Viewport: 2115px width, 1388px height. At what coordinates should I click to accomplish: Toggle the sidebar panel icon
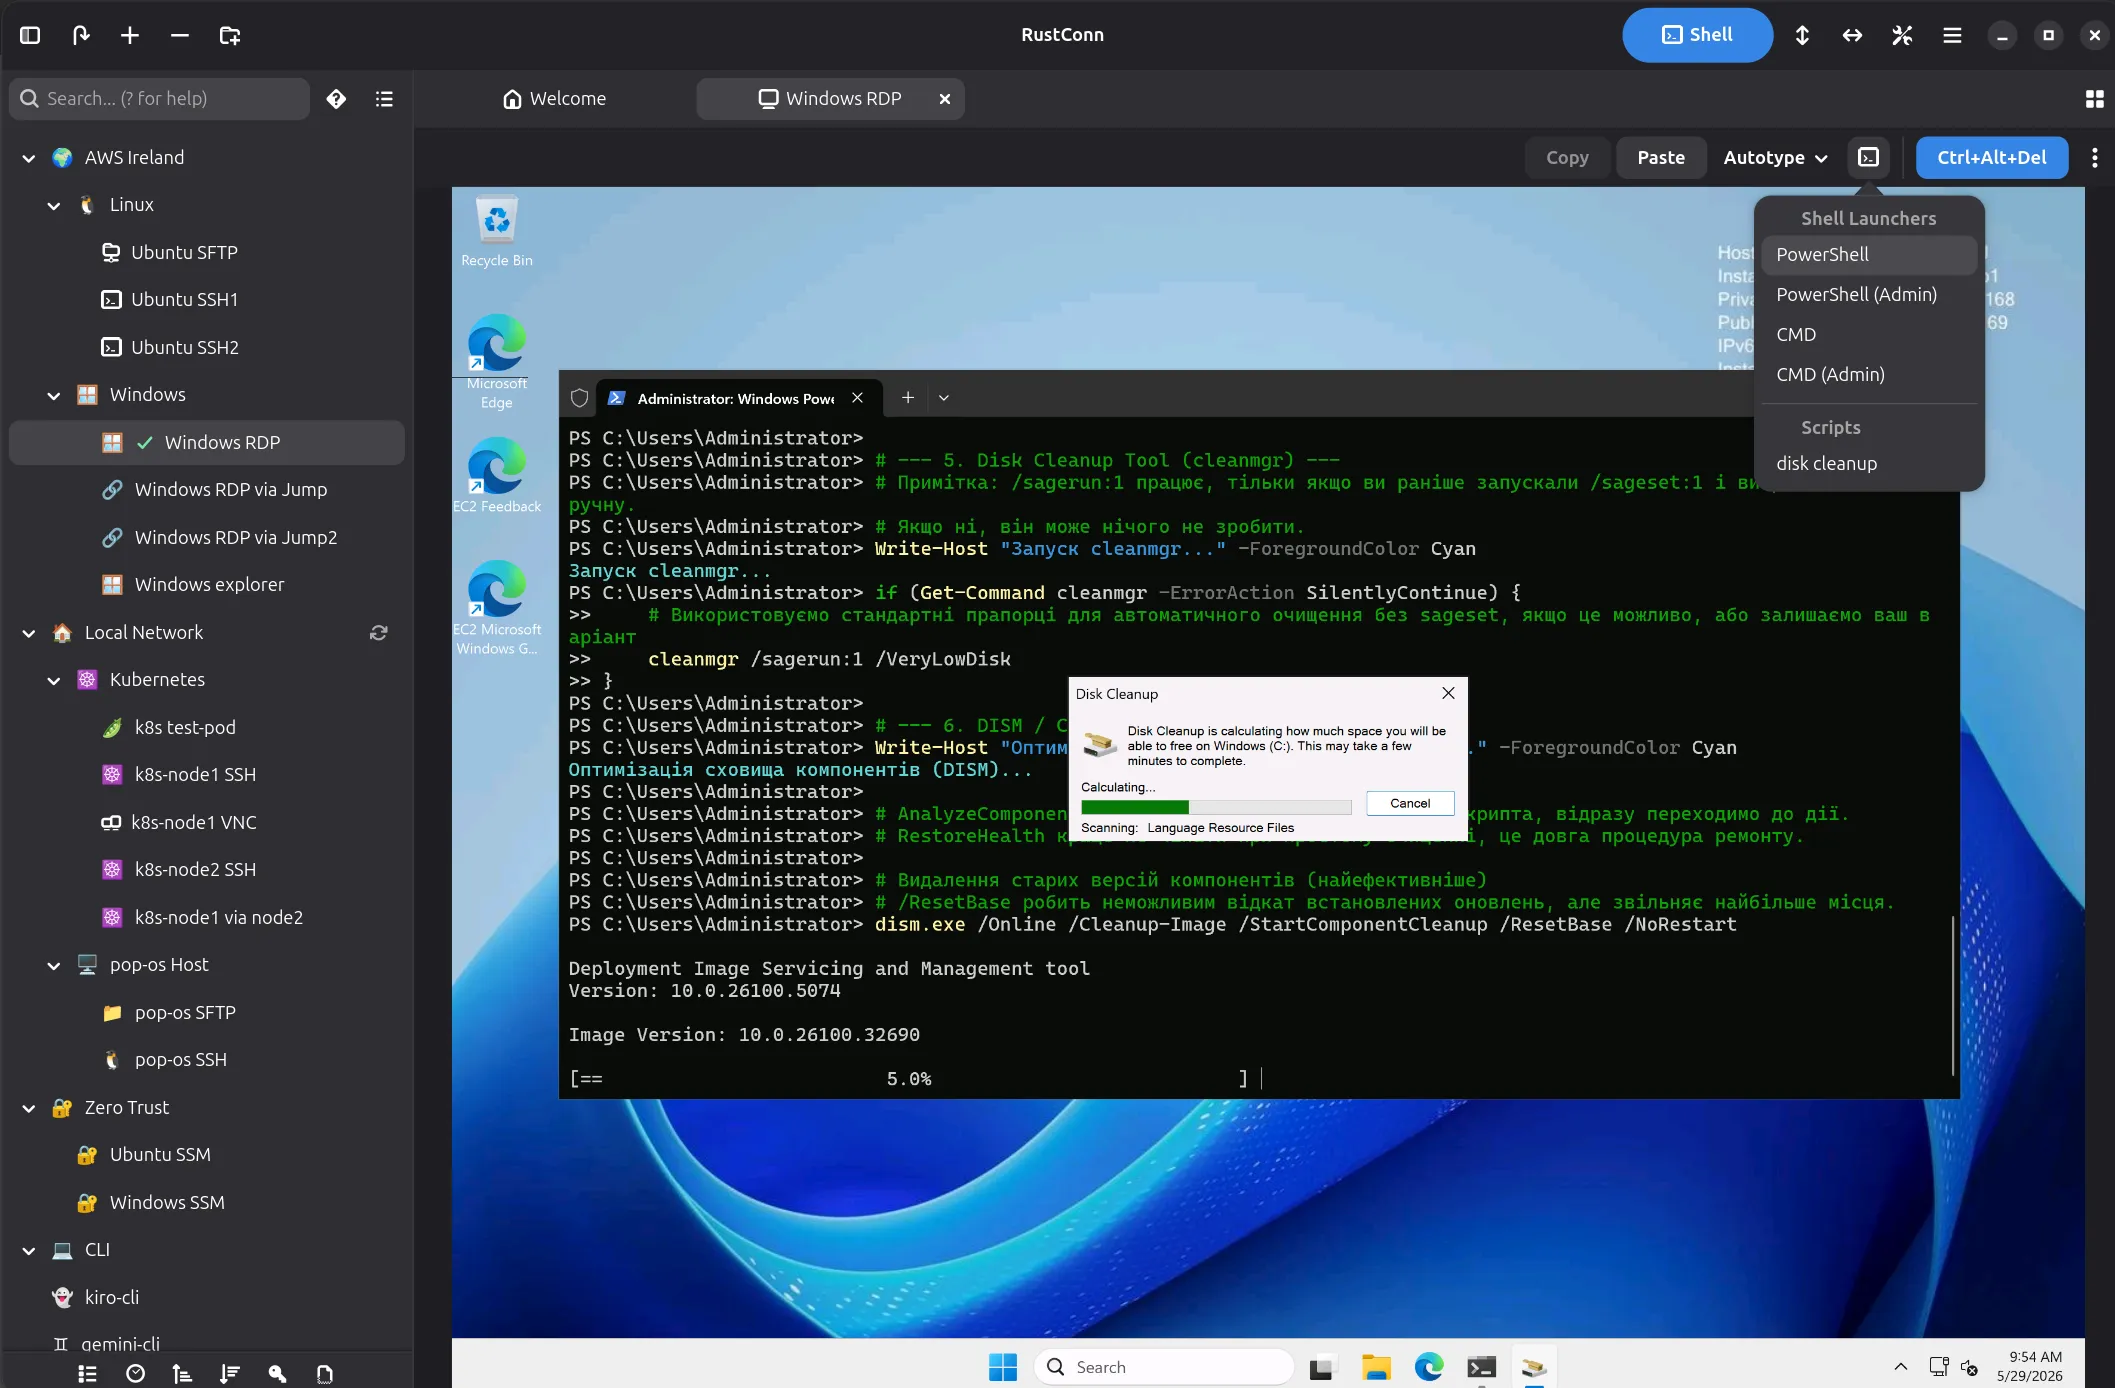coord(30,35)
